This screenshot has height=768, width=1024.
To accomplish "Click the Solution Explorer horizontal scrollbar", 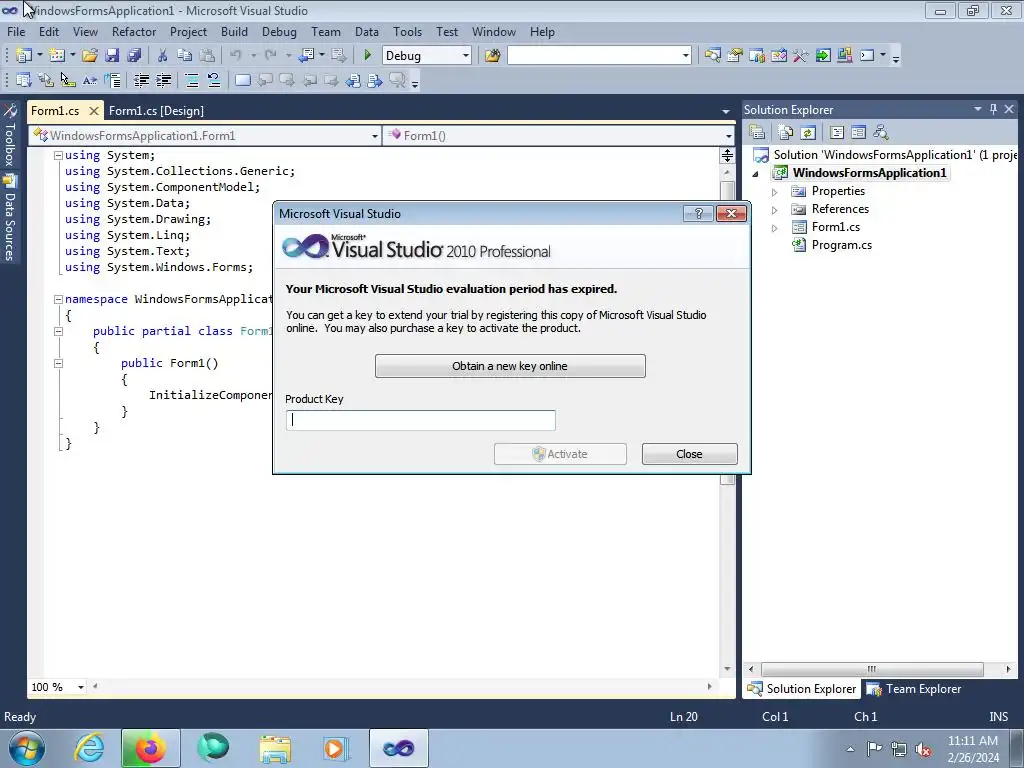I will [x=872, y=669].
